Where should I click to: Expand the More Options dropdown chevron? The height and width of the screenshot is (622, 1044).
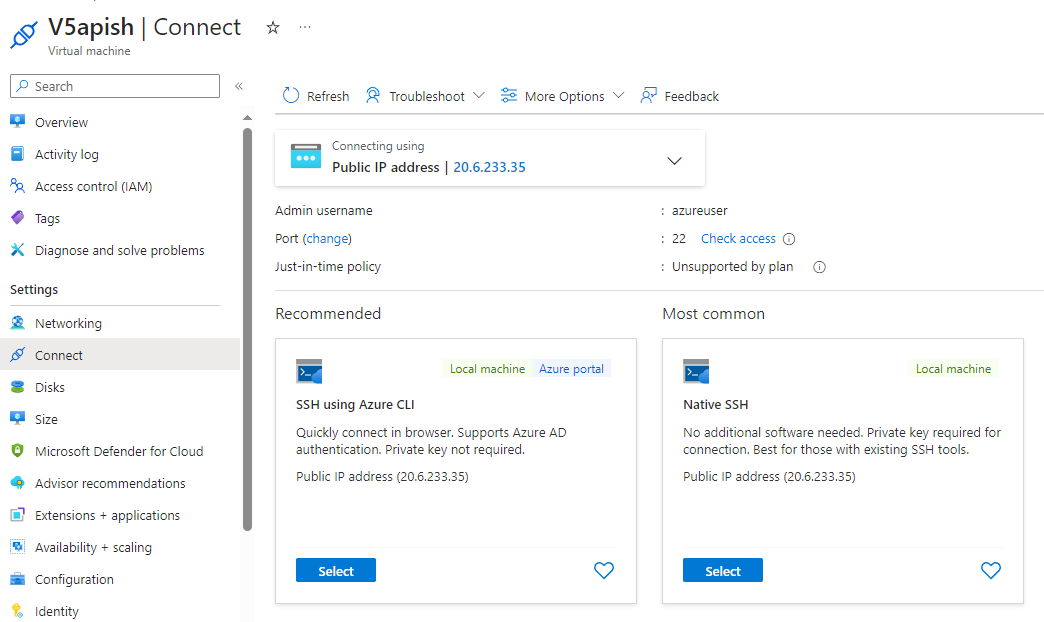coord(619,95)
